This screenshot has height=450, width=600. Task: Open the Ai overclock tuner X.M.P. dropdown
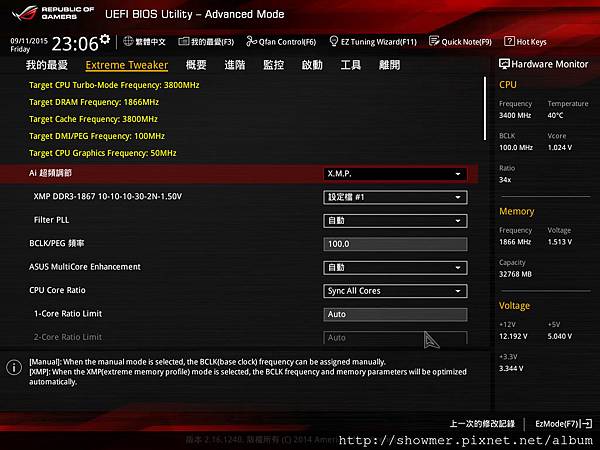(x=395, y=174)
